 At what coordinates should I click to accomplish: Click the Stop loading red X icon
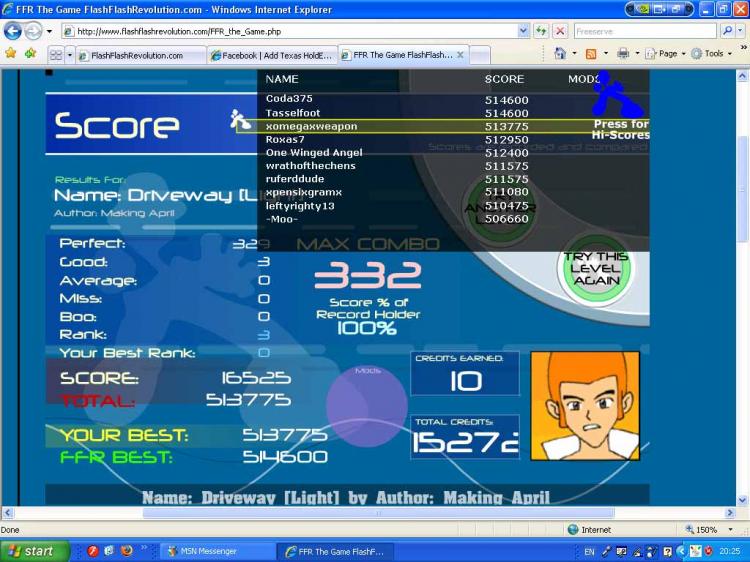[560, 32]
